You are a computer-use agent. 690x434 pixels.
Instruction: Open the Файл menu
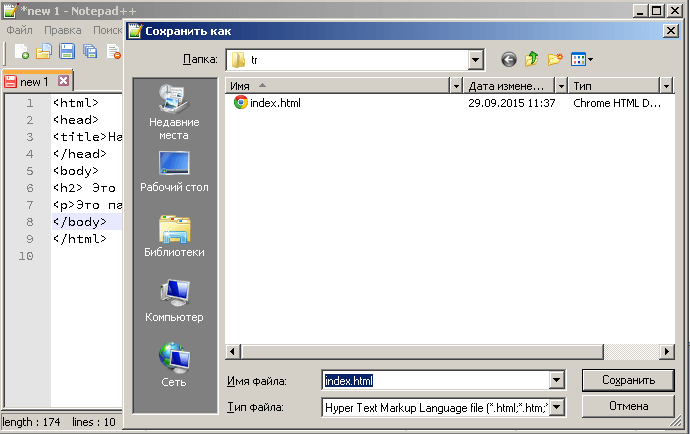click(x=20, y=30)
